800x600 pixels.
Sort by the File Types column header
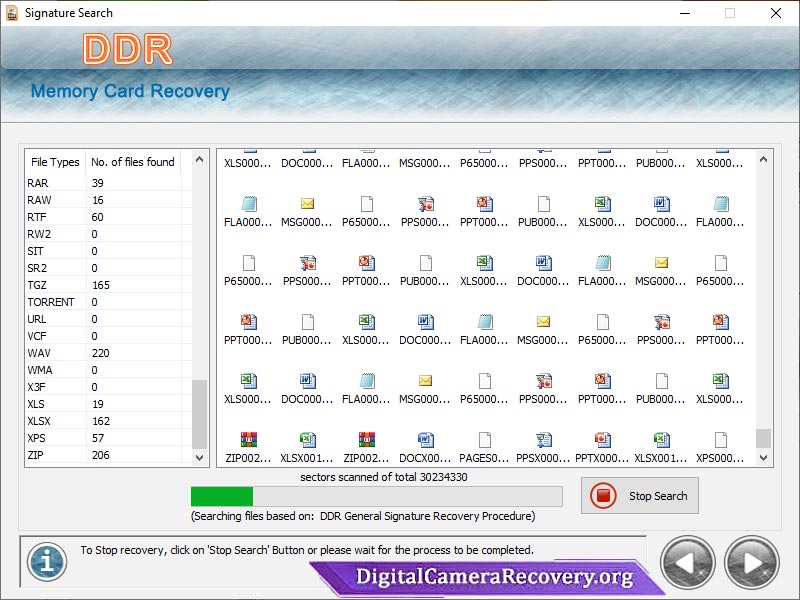(55, 162)
